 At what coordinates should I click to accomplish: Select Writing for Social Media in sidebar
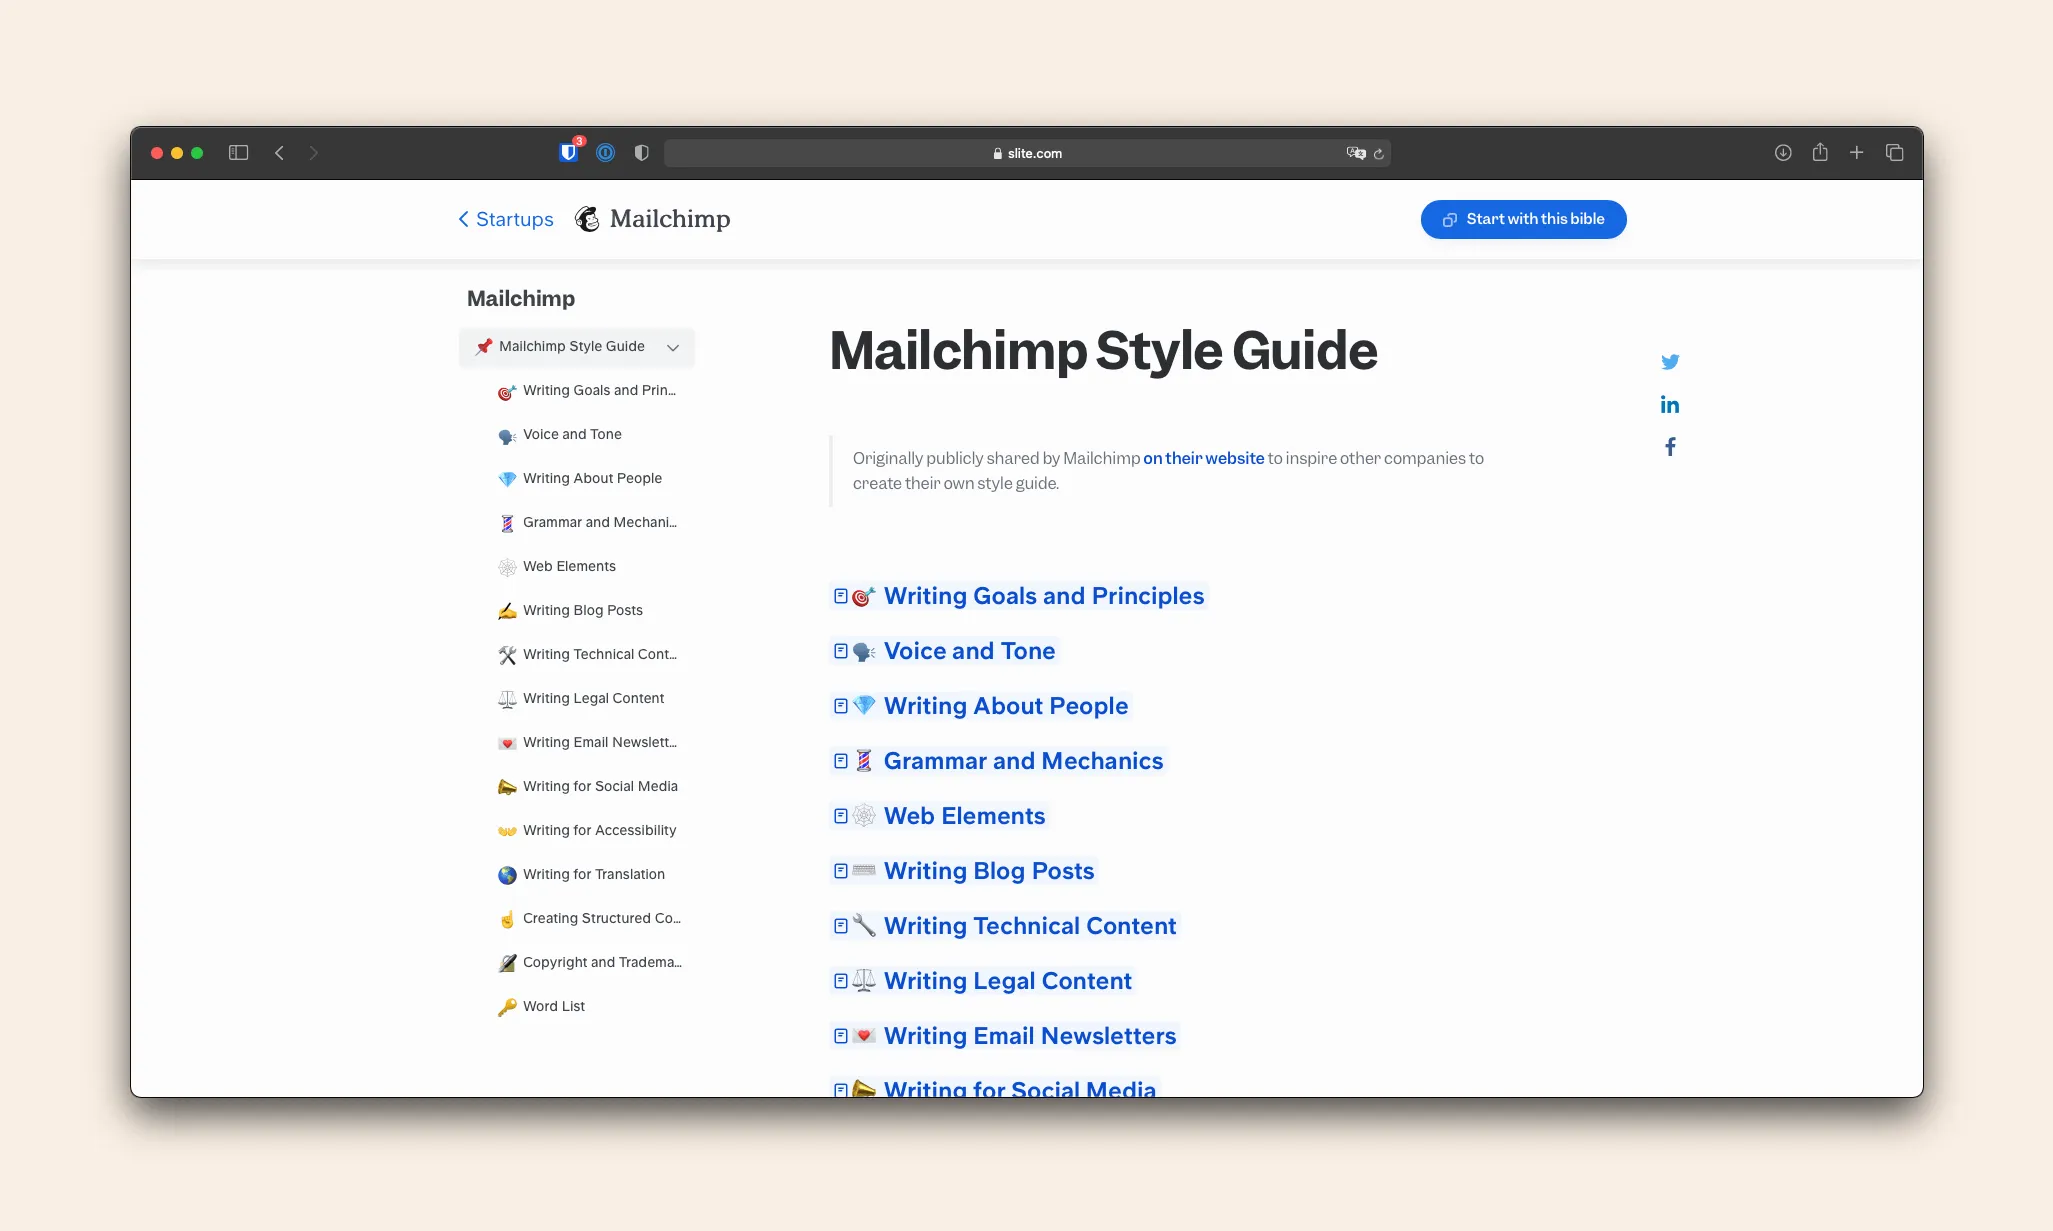pos(589,786)
